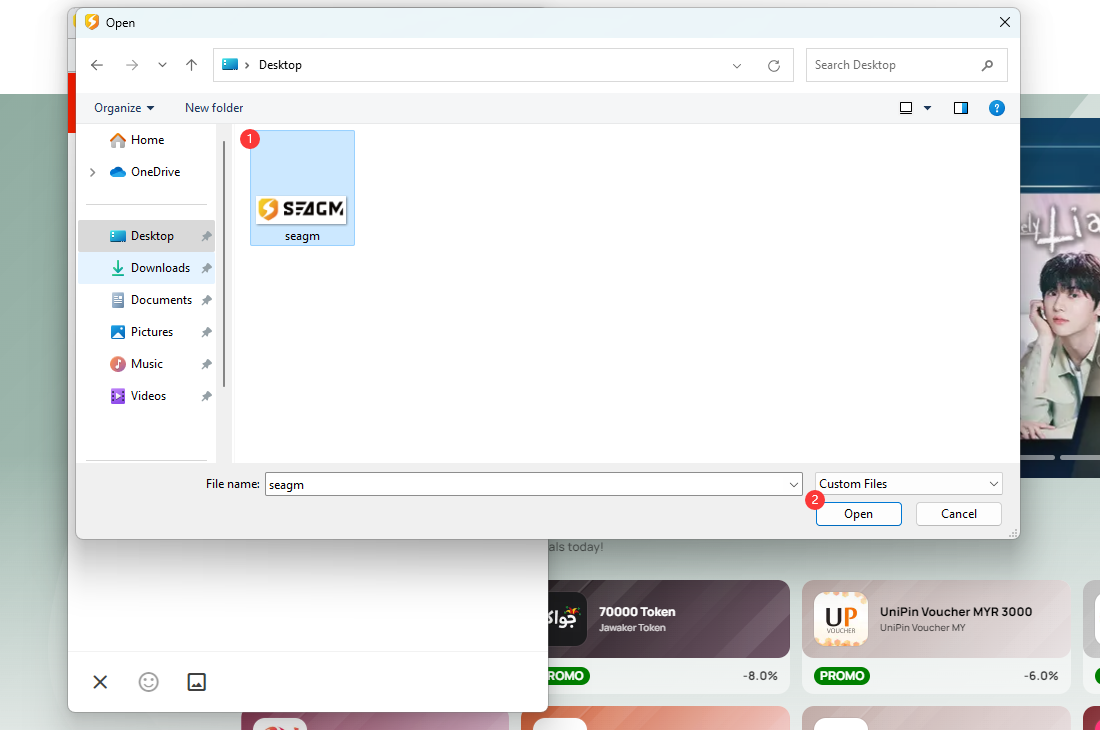The width and height of the screenshot is (1100, 730).
Task: Click the seagm file name label
Action: [x=302, y=236]
